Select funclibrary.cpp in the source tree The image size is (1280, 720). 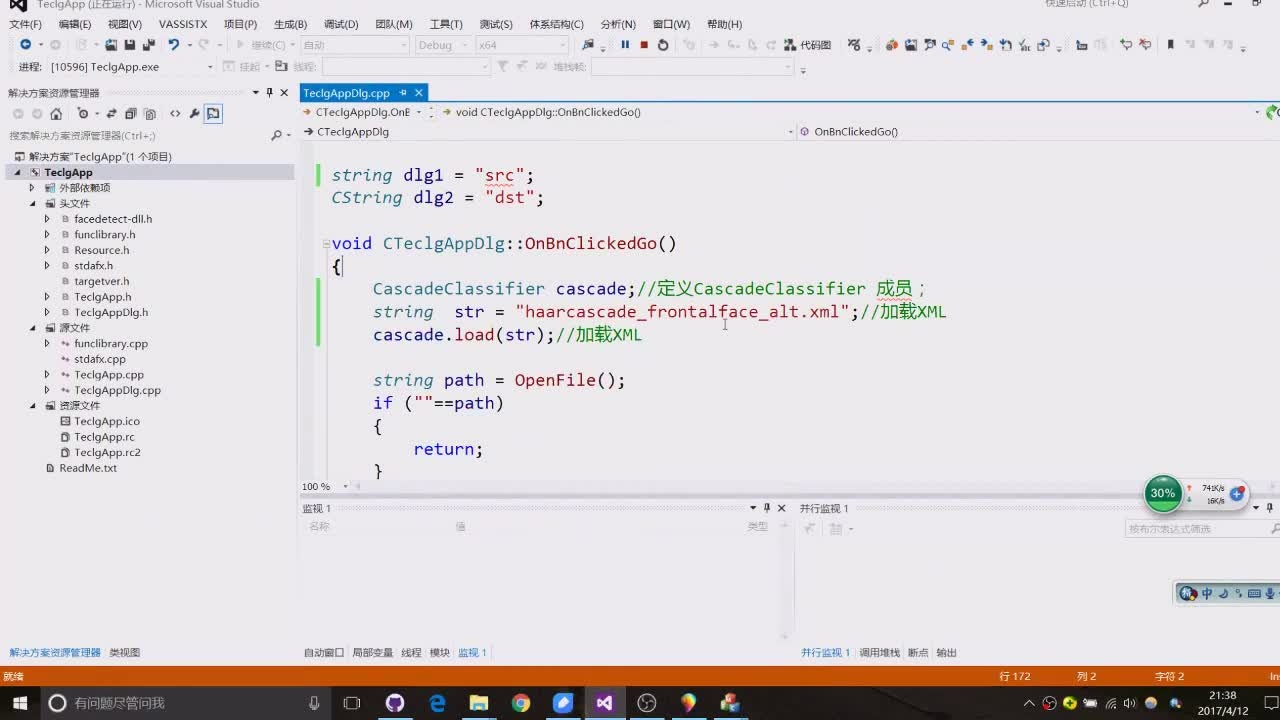(x=110, y=343)
